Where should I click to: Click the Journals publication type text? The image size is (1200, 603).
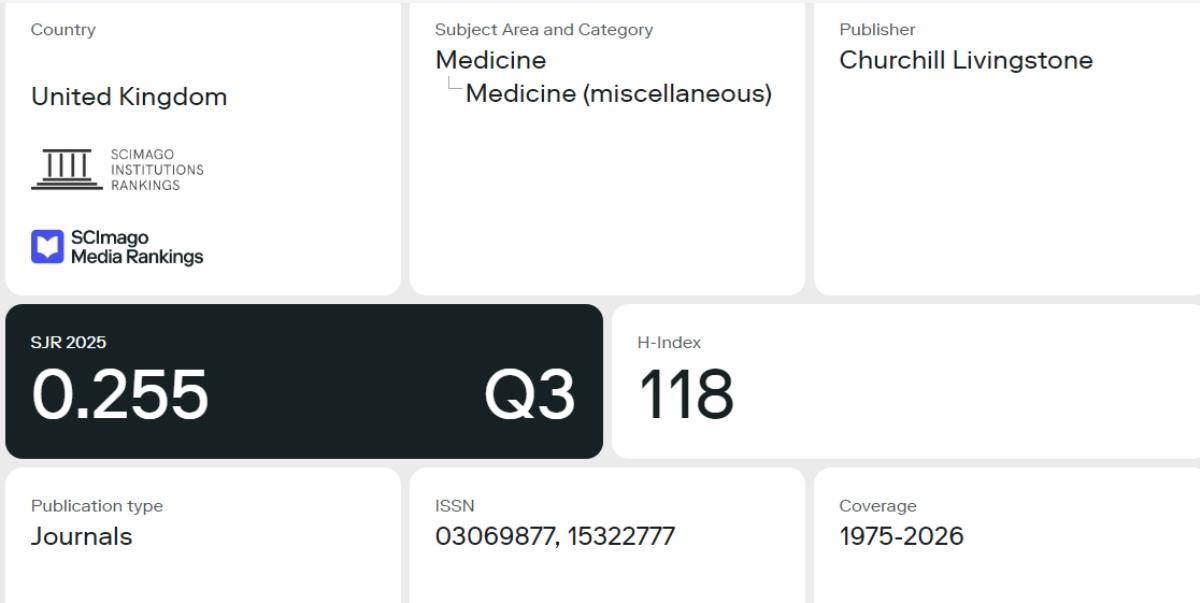[81, 536]
